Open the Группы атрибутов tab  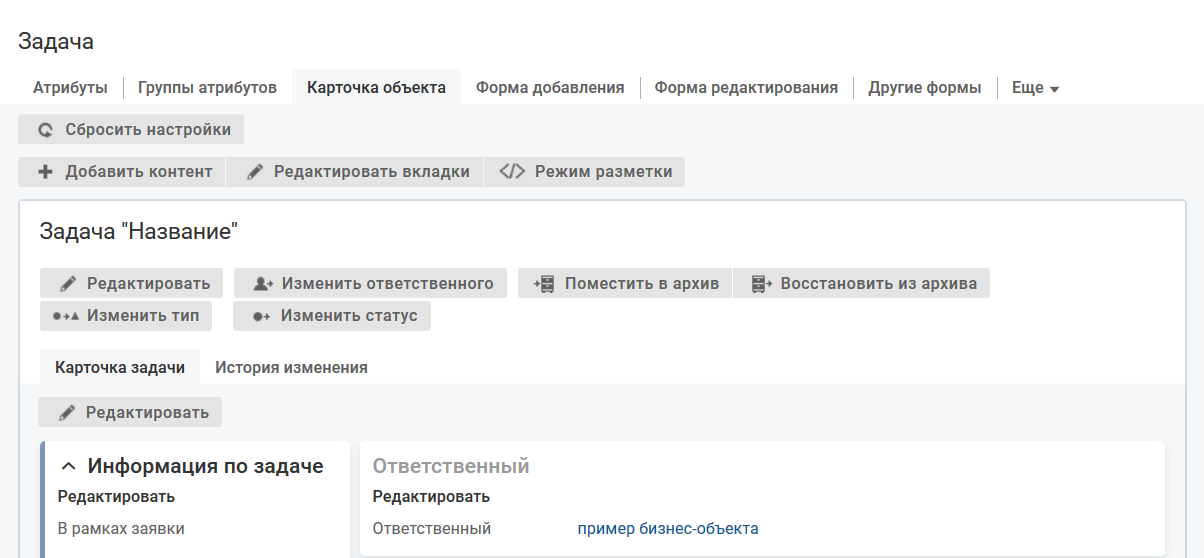[x=207, y=88]
